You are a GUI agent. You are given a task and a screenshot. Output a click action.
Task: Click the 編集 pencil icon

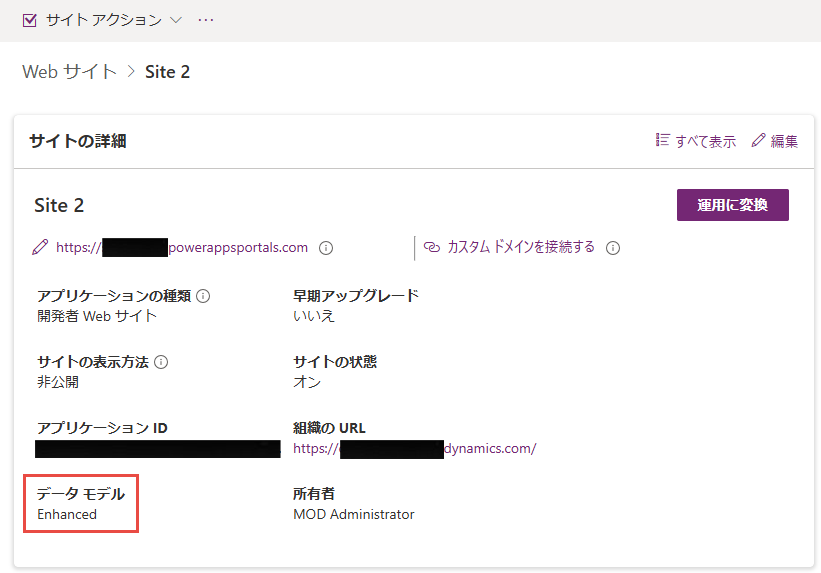(x=758, y=140)
